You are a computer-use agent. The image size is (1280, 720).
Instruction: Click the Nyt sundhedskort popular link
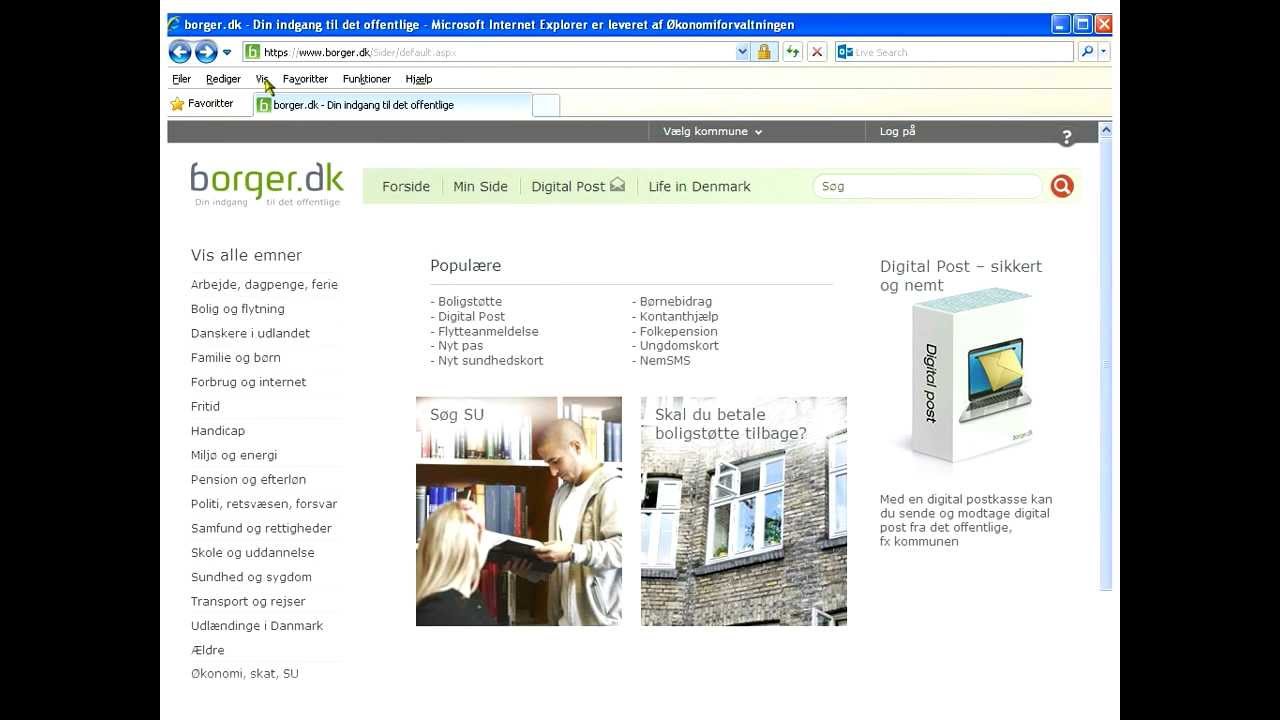(490, 361)
